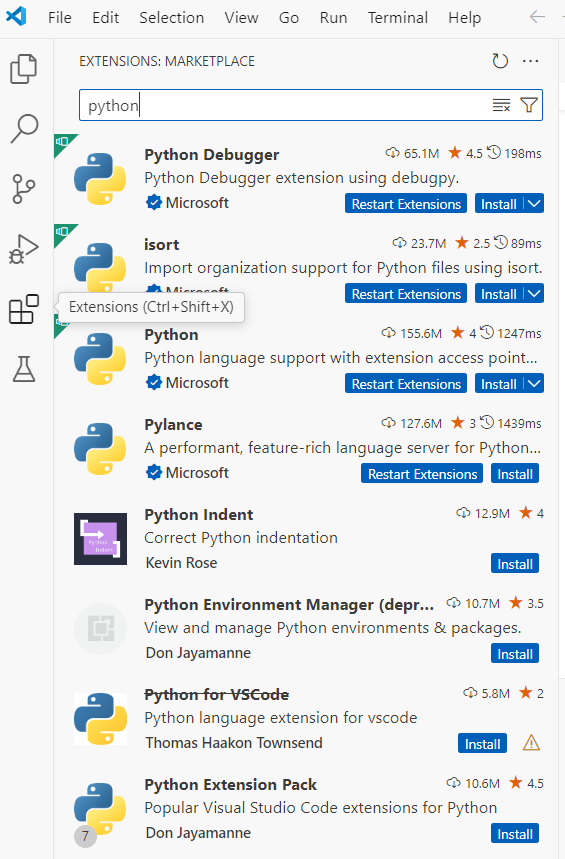The image size is (565, 859).
Task: Click the Python Indent extension icon
Action: tap(100, 539)
